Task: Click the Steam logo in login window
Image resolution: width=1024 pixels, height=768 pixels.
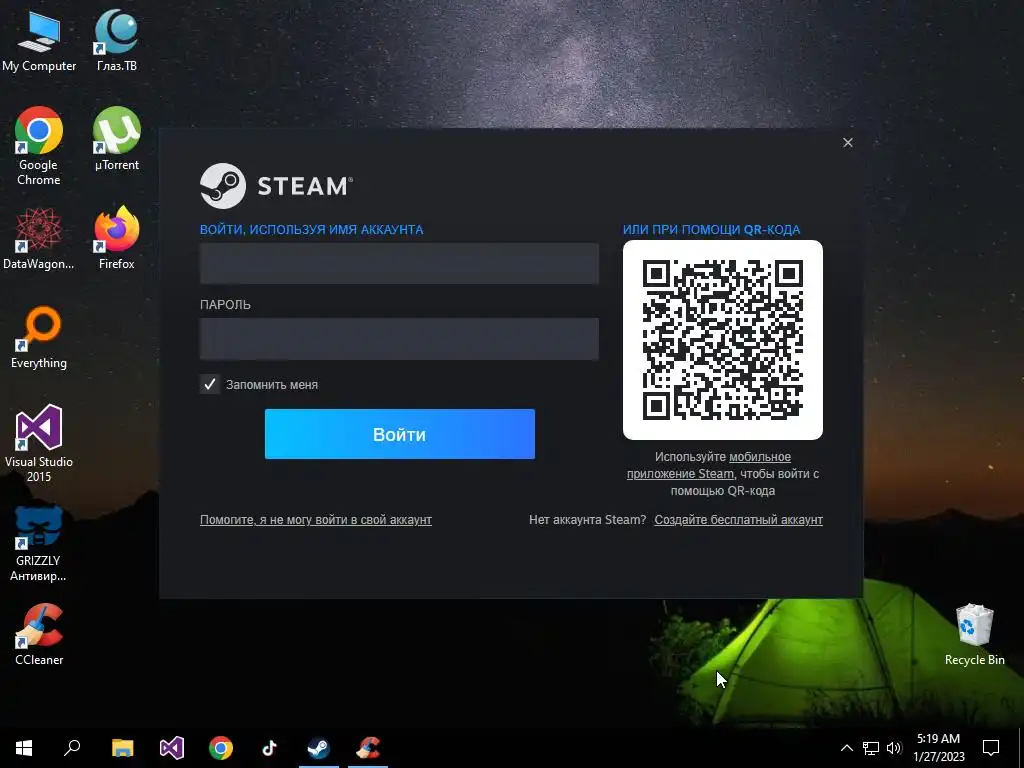Action: click(x=276, y=186)
